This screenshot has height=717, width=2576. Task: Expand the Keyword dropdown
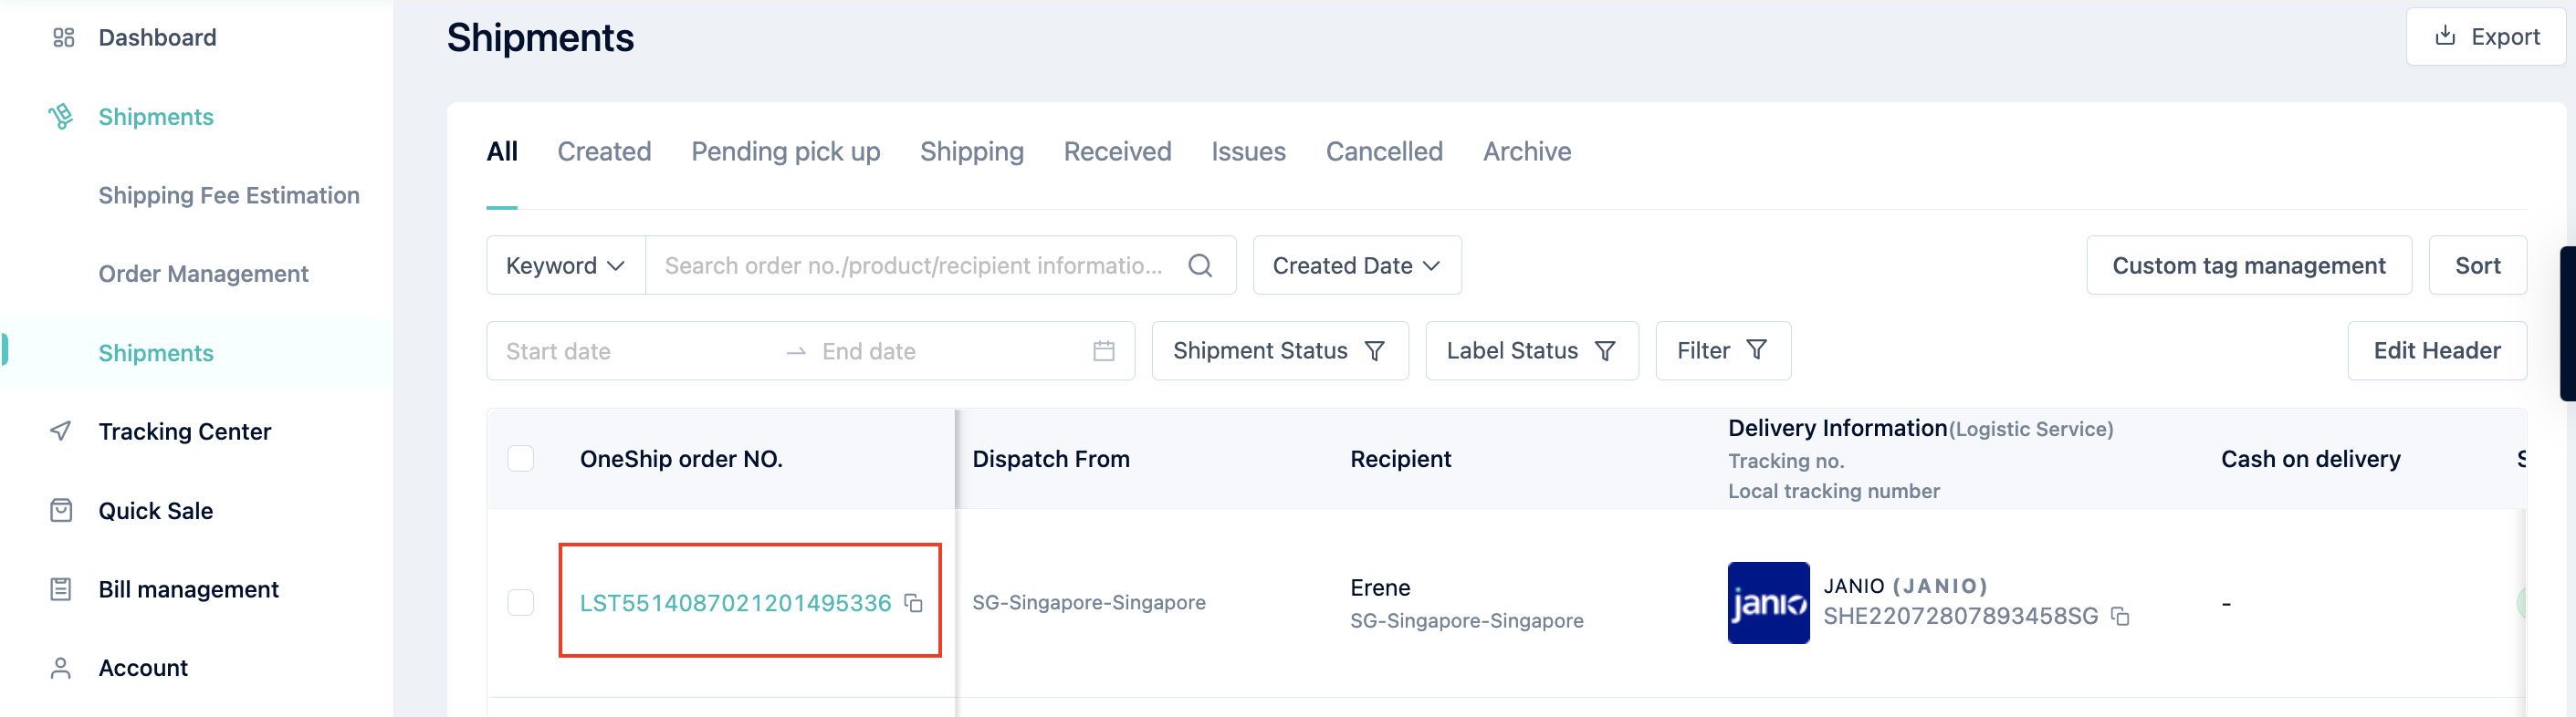(x=566, y=265)
